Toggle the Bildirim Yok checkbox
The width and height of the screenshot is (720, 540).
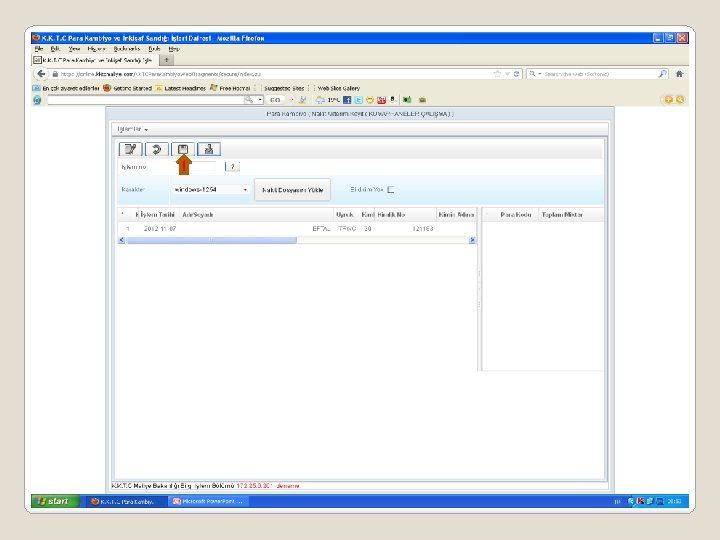pos(391,190)
